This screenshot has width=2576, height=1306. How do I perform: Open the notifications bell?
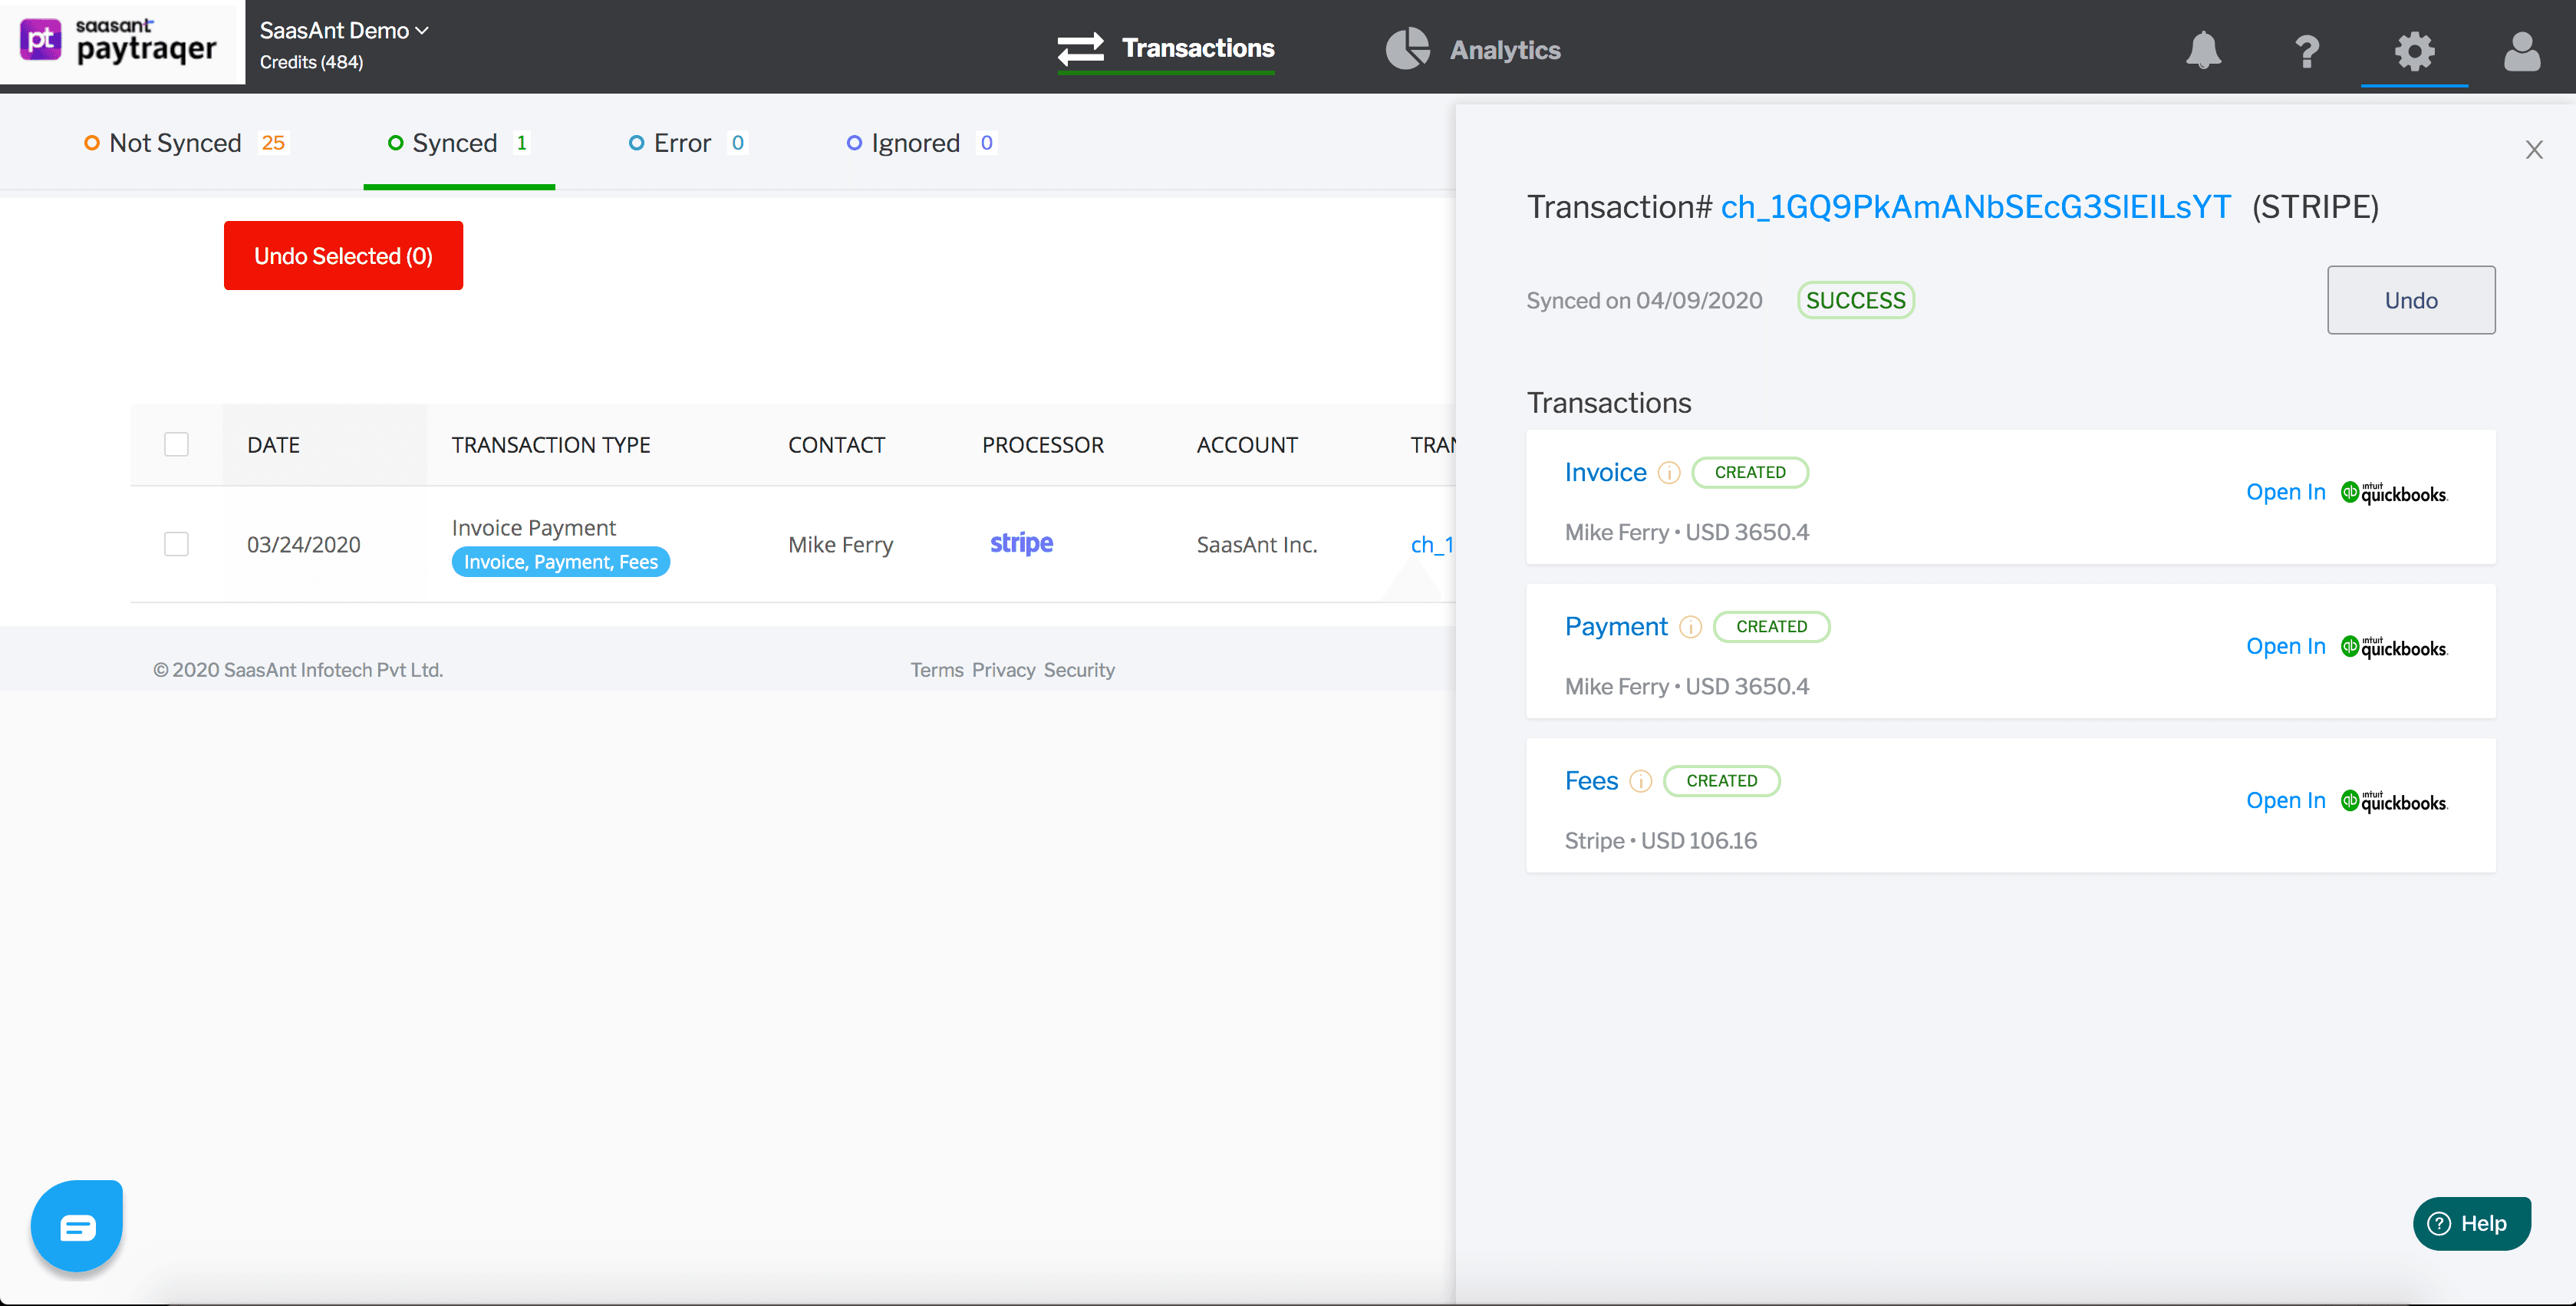coord(2203,49)
